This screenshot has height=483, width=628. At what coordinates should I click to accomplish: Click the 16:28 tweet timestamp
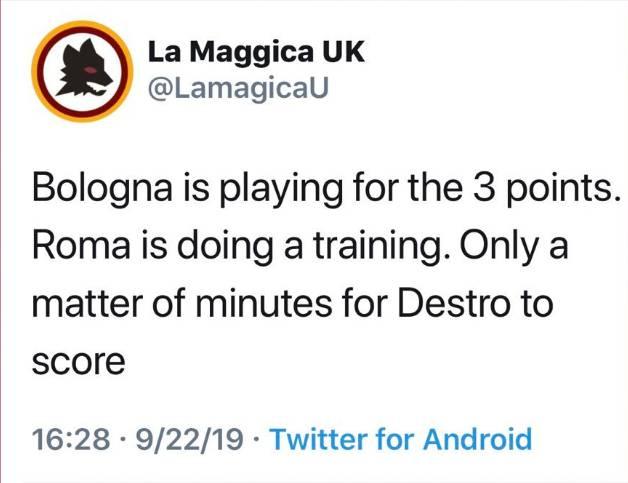tap(70, 439)
